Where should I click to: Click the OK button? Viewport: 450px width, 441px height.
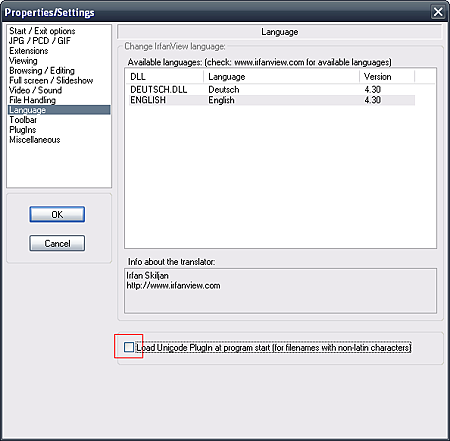point(57,214)
